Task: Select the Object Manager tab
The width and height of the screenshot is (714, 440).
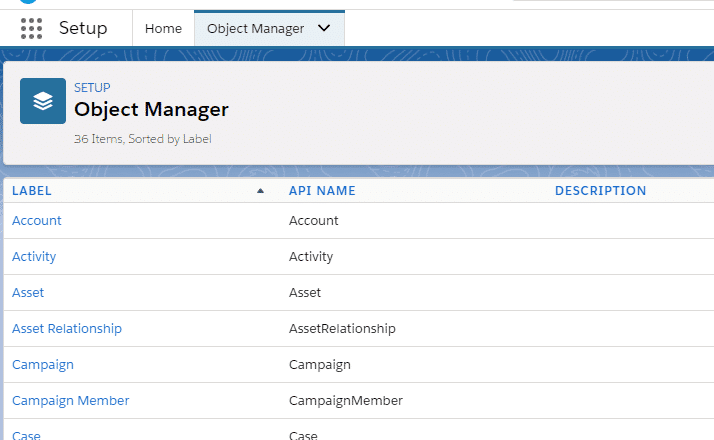Action: tap(255, 28)
